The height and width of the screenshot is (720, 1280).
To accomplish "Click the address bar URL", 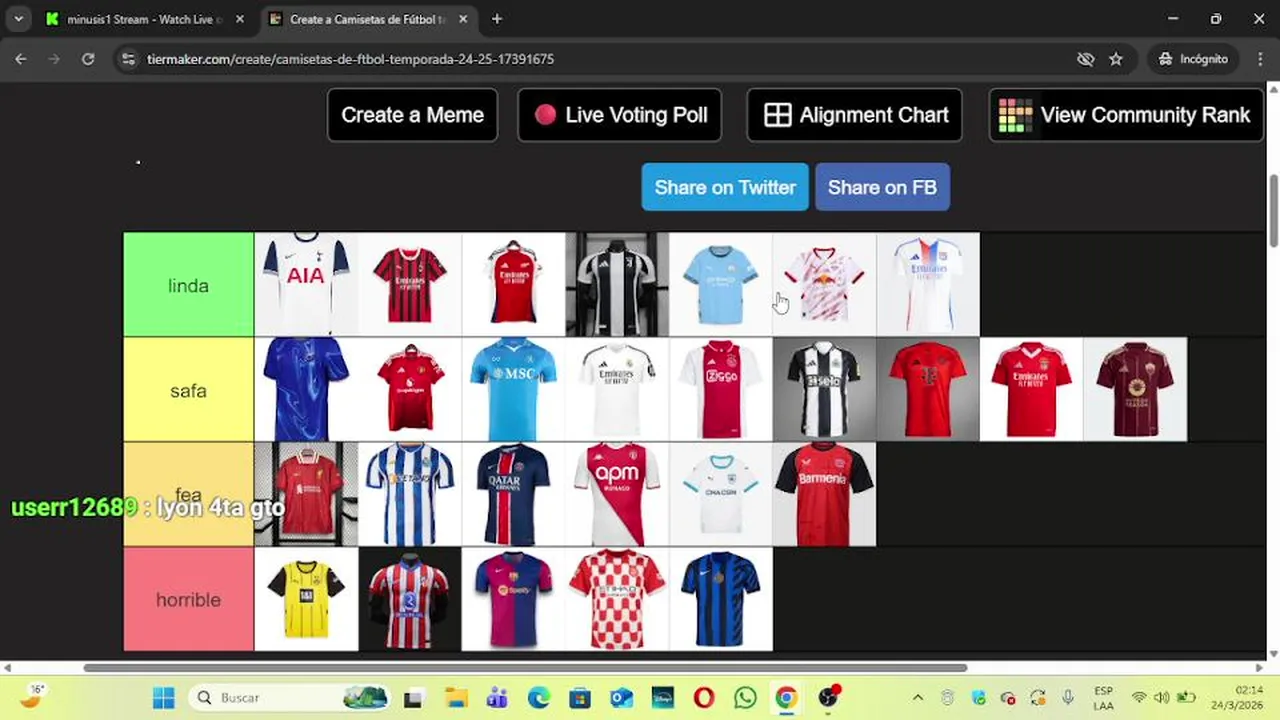I will tap(350, 59).
